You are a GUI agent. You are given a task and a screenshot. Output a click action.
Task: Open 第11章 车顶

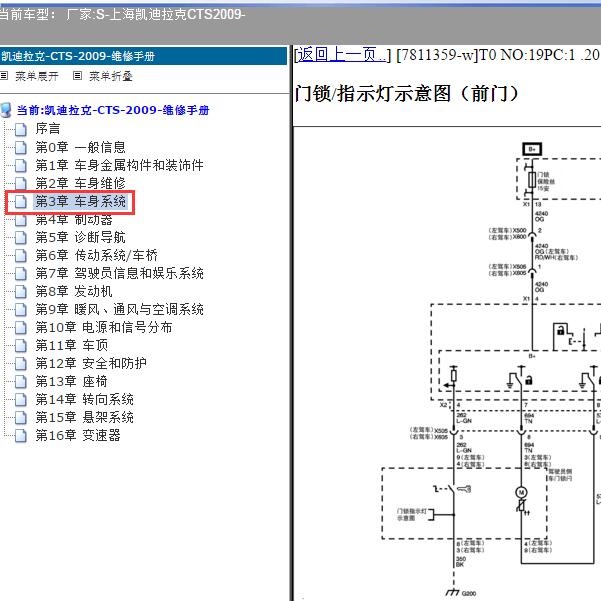(x=72, y=345)
